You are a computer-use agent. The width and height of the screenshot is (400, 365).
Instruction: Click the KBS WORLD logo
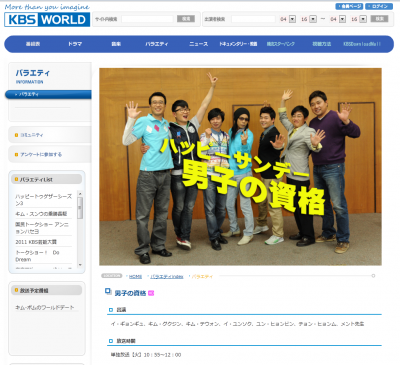point(47,19)
